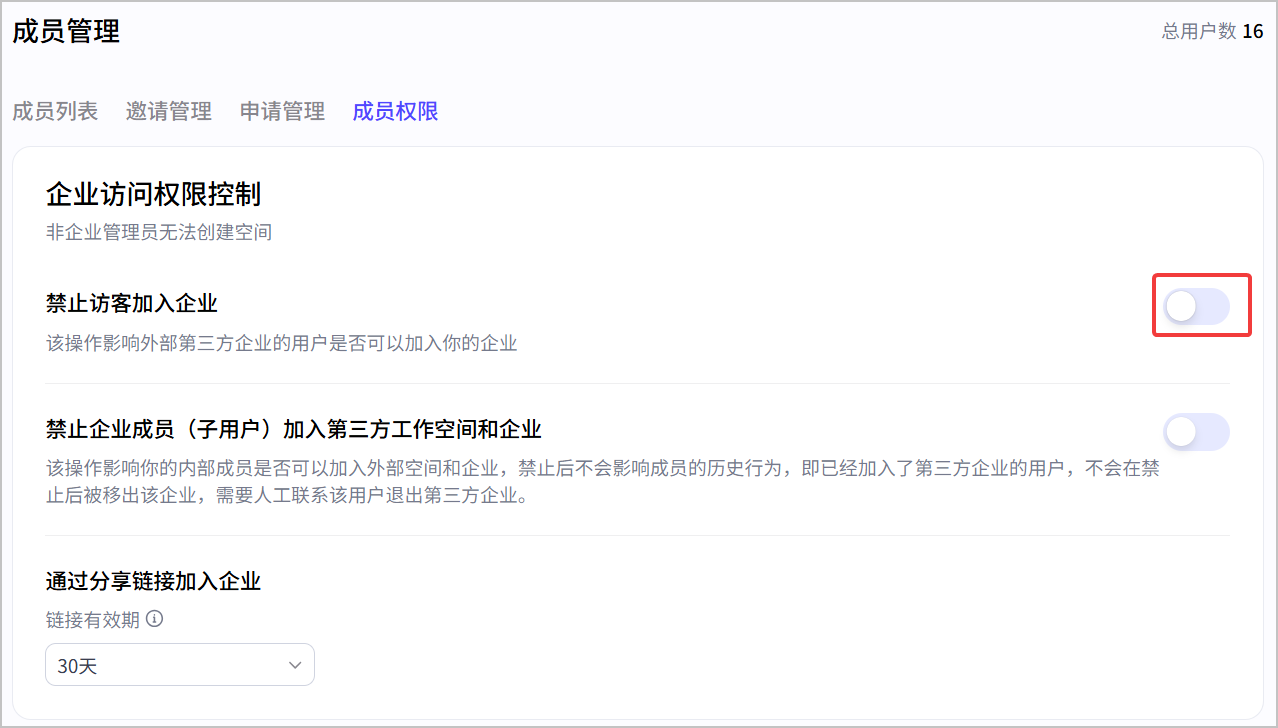Open the 邀请管理 tab
The width and height of the screenshot is (1278, 728).
169,111
